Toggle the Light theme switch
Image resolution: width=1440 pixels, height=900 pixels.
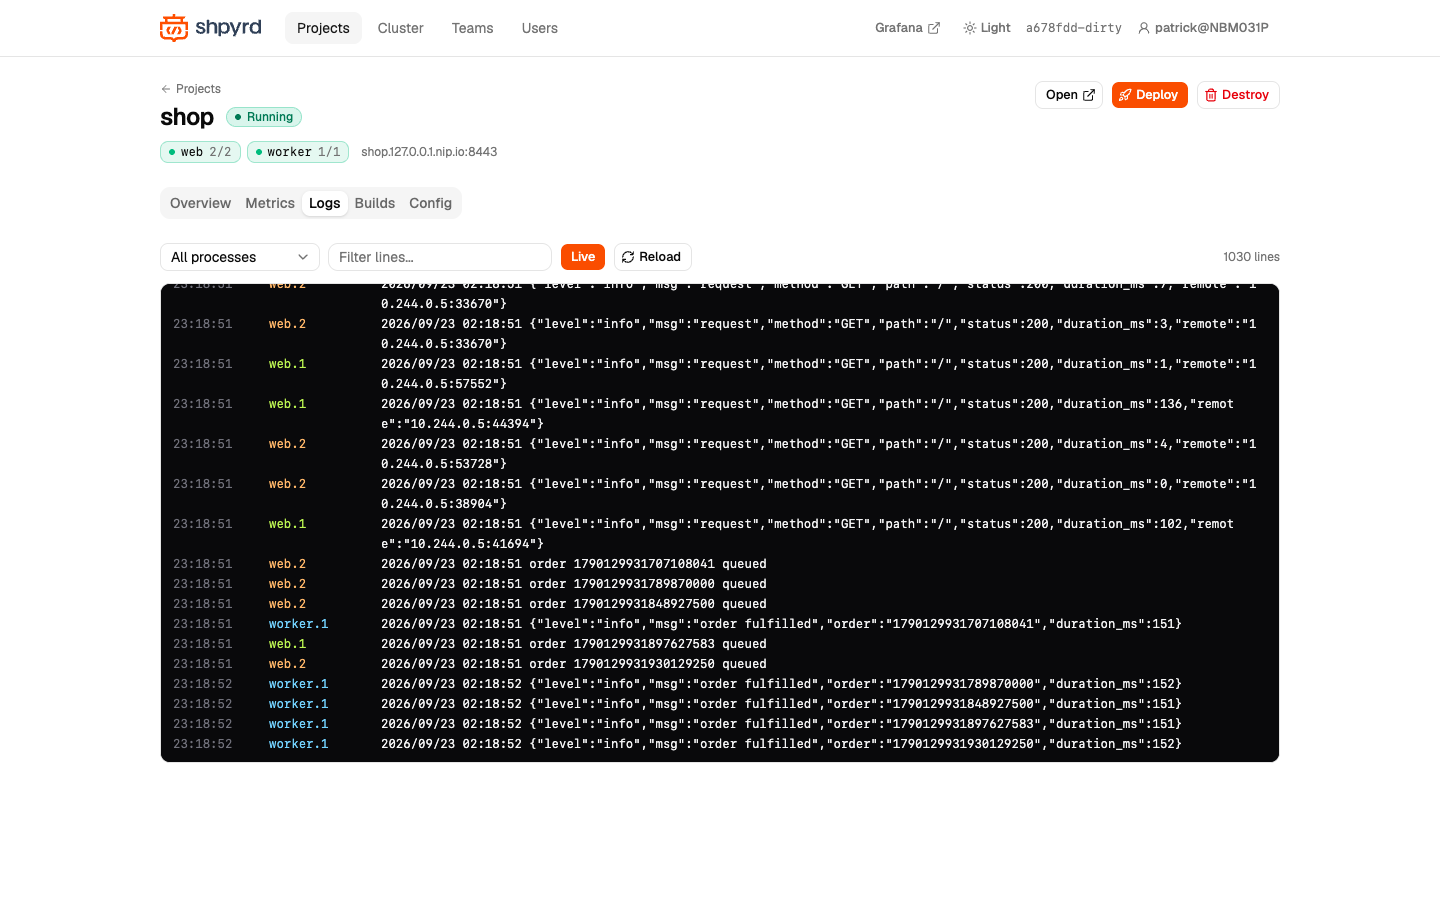point(987,28)
